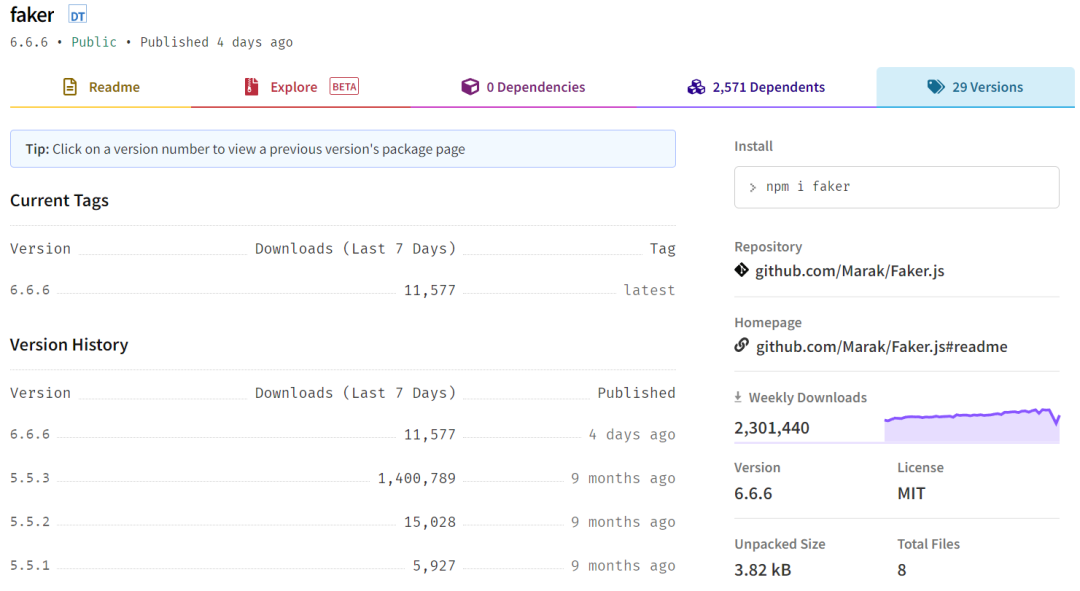The image size is (1080, 591).
Task: Click the purple Dependencies cube icon
Action: click(470, 87)
